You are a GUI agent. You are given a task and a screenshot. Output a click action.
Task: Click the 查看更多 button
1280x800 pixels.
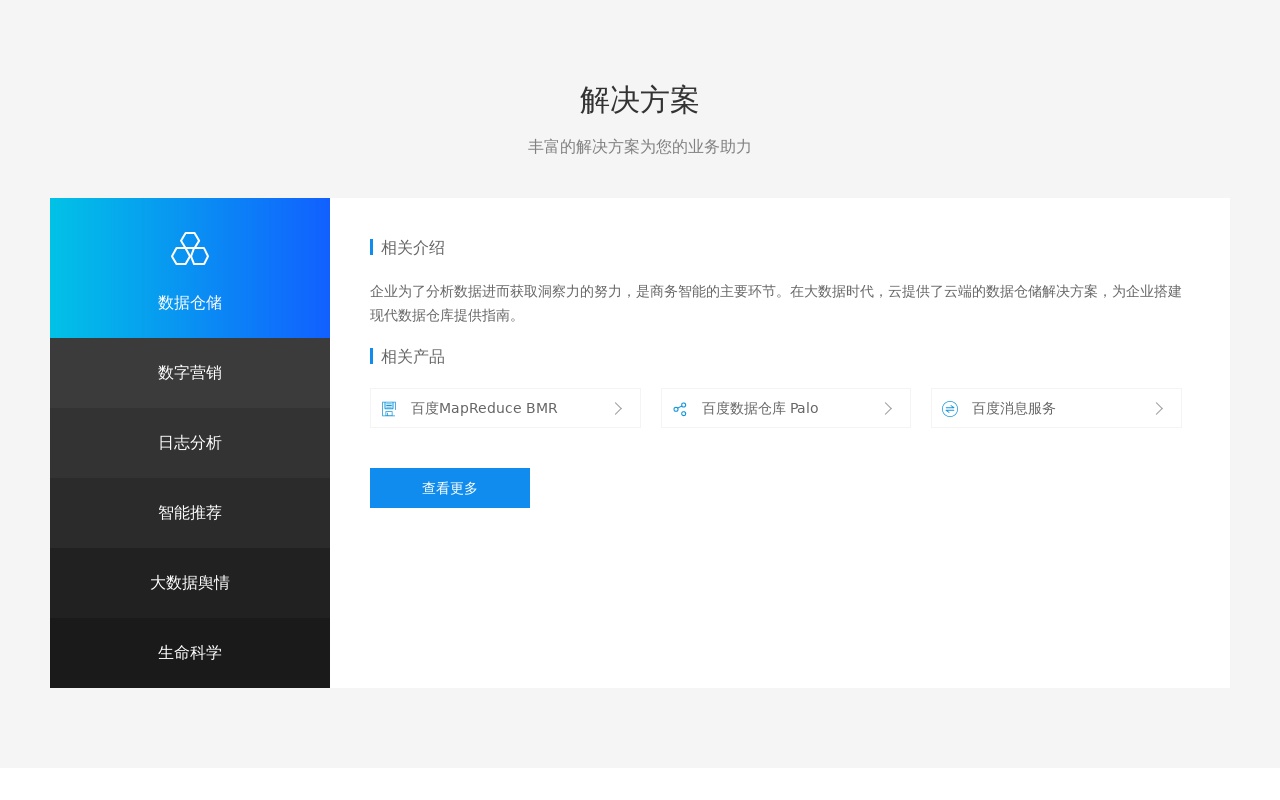coord(450,488)
